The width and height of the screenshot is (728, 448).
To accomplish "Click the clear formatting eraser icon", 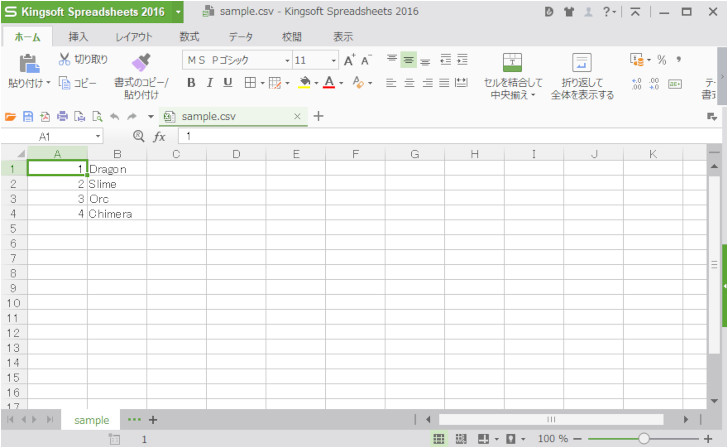I will [x=358, y=83].
